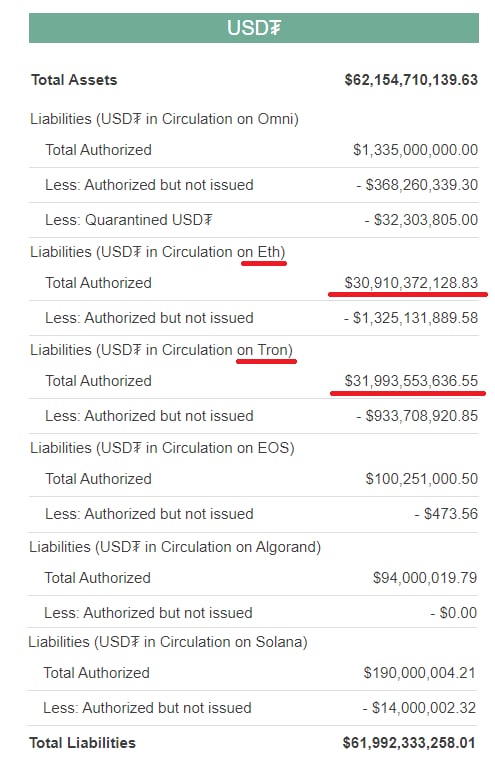Click Solana Total Authorized value $190,000,004.21

click(419, 673)
